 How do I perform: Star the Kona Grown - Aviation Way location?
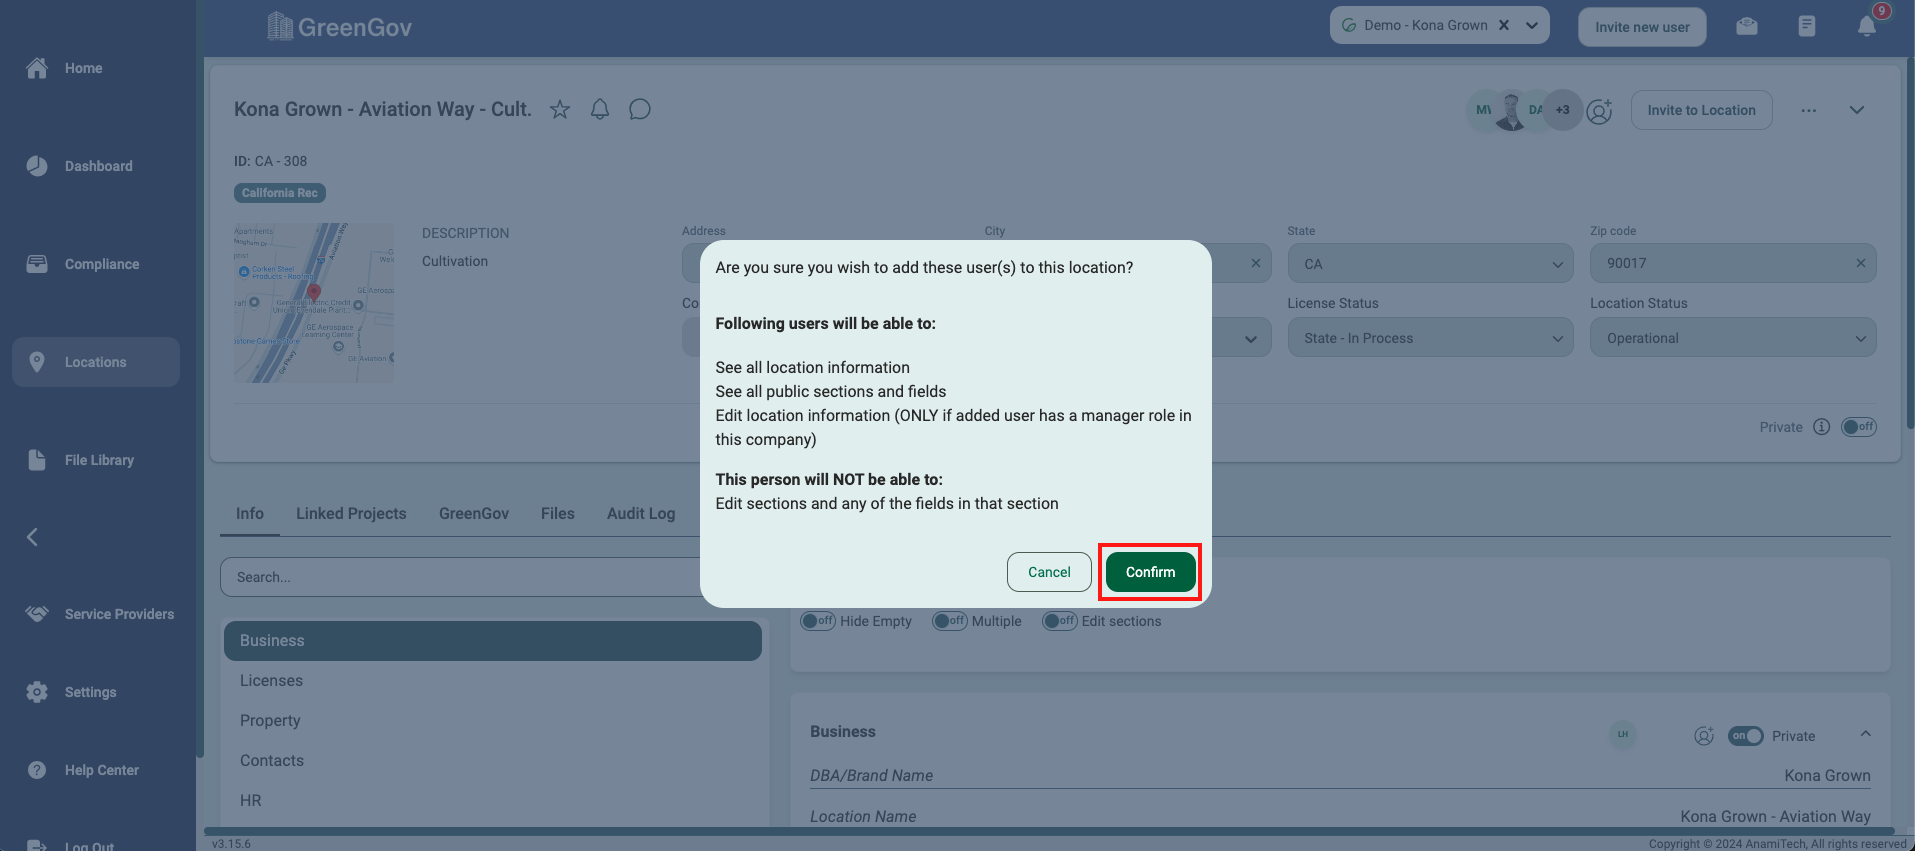tap(560, 109)
